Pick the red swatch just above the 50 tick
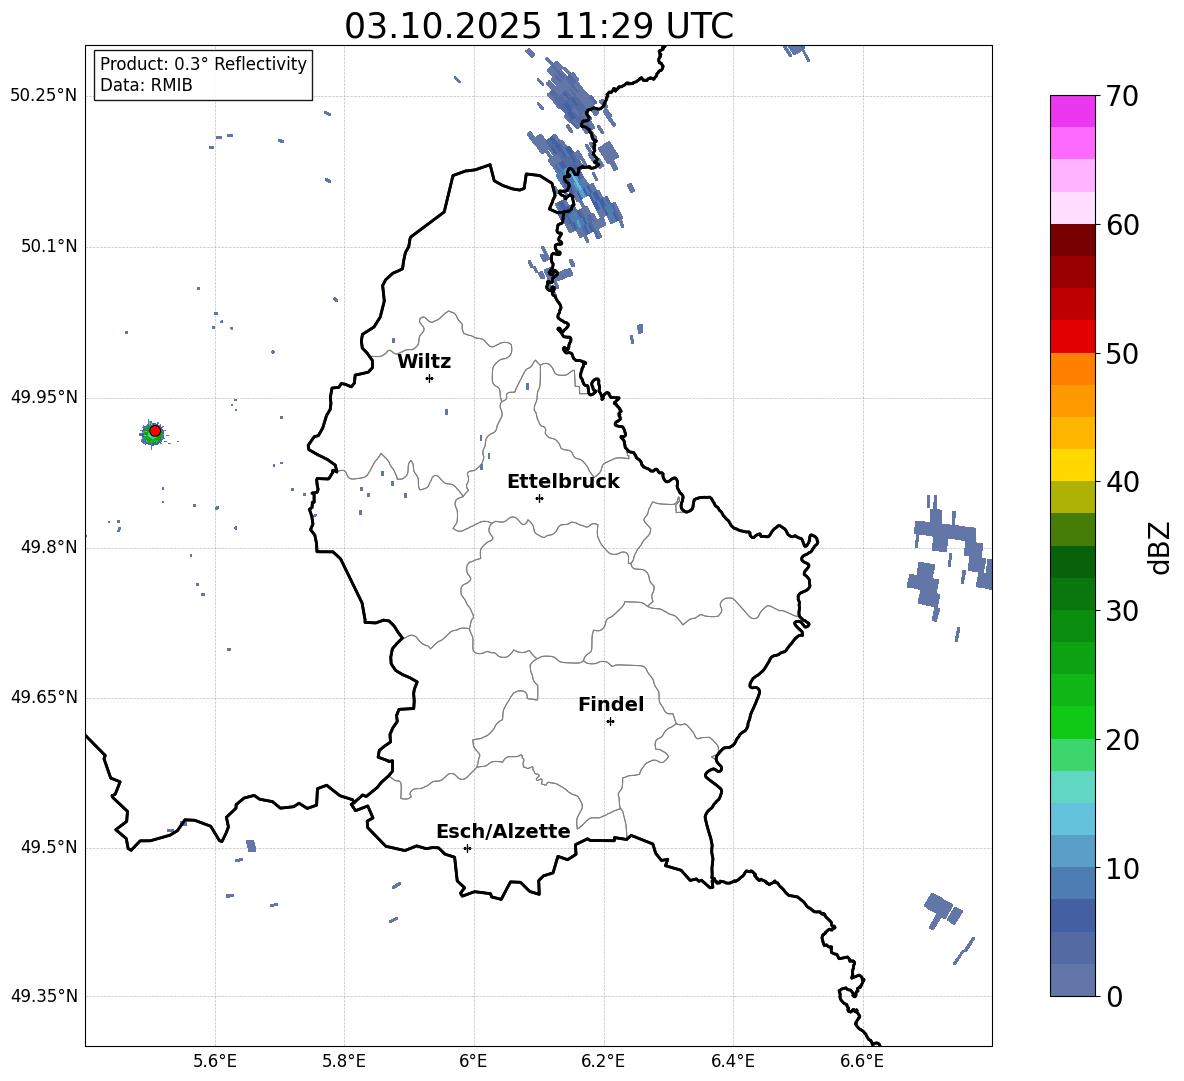Screen dimensions: 1184x1081 pyautogui.click(x=1072, y=337)
